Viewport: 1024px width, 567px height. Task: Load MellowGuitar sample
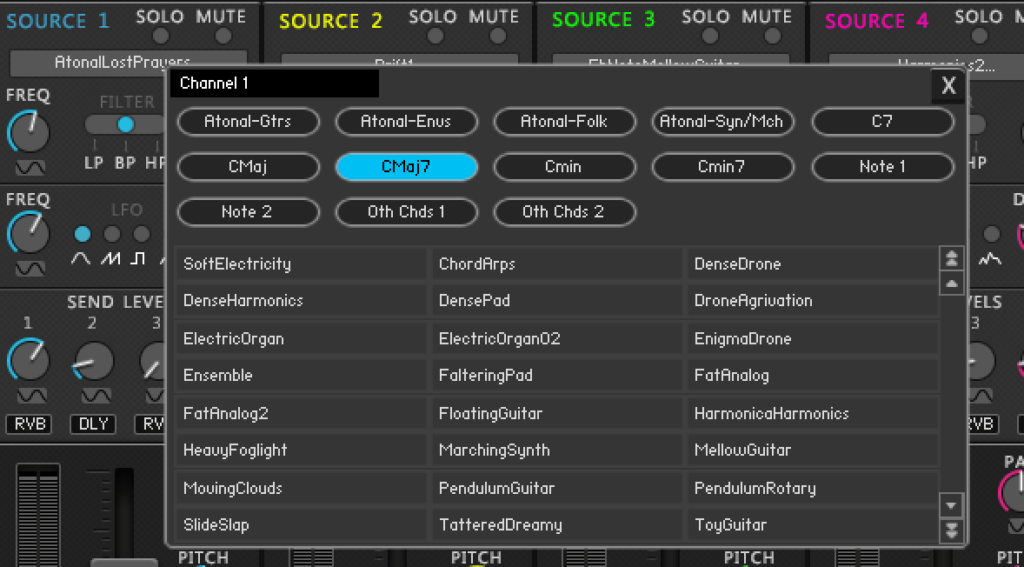click(812, 450)
